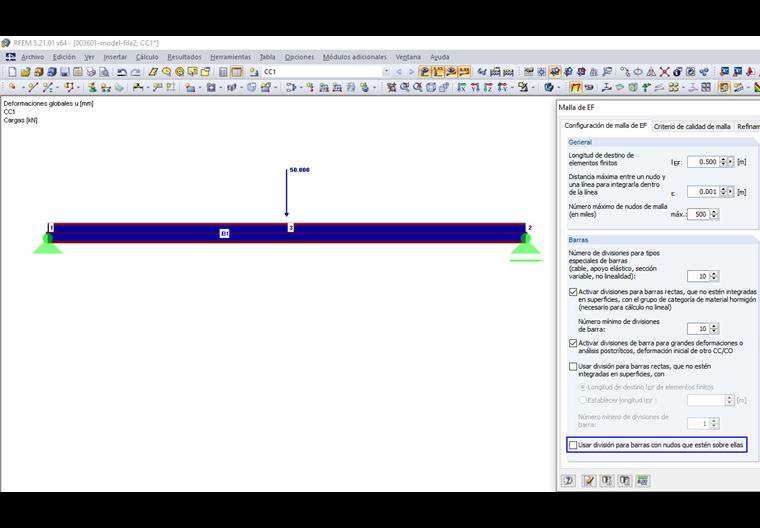The width and height of the screenshot is (760, 528).
Task: Check 'Usar división para barras rectas' checkbox
Action: point(573,367)
